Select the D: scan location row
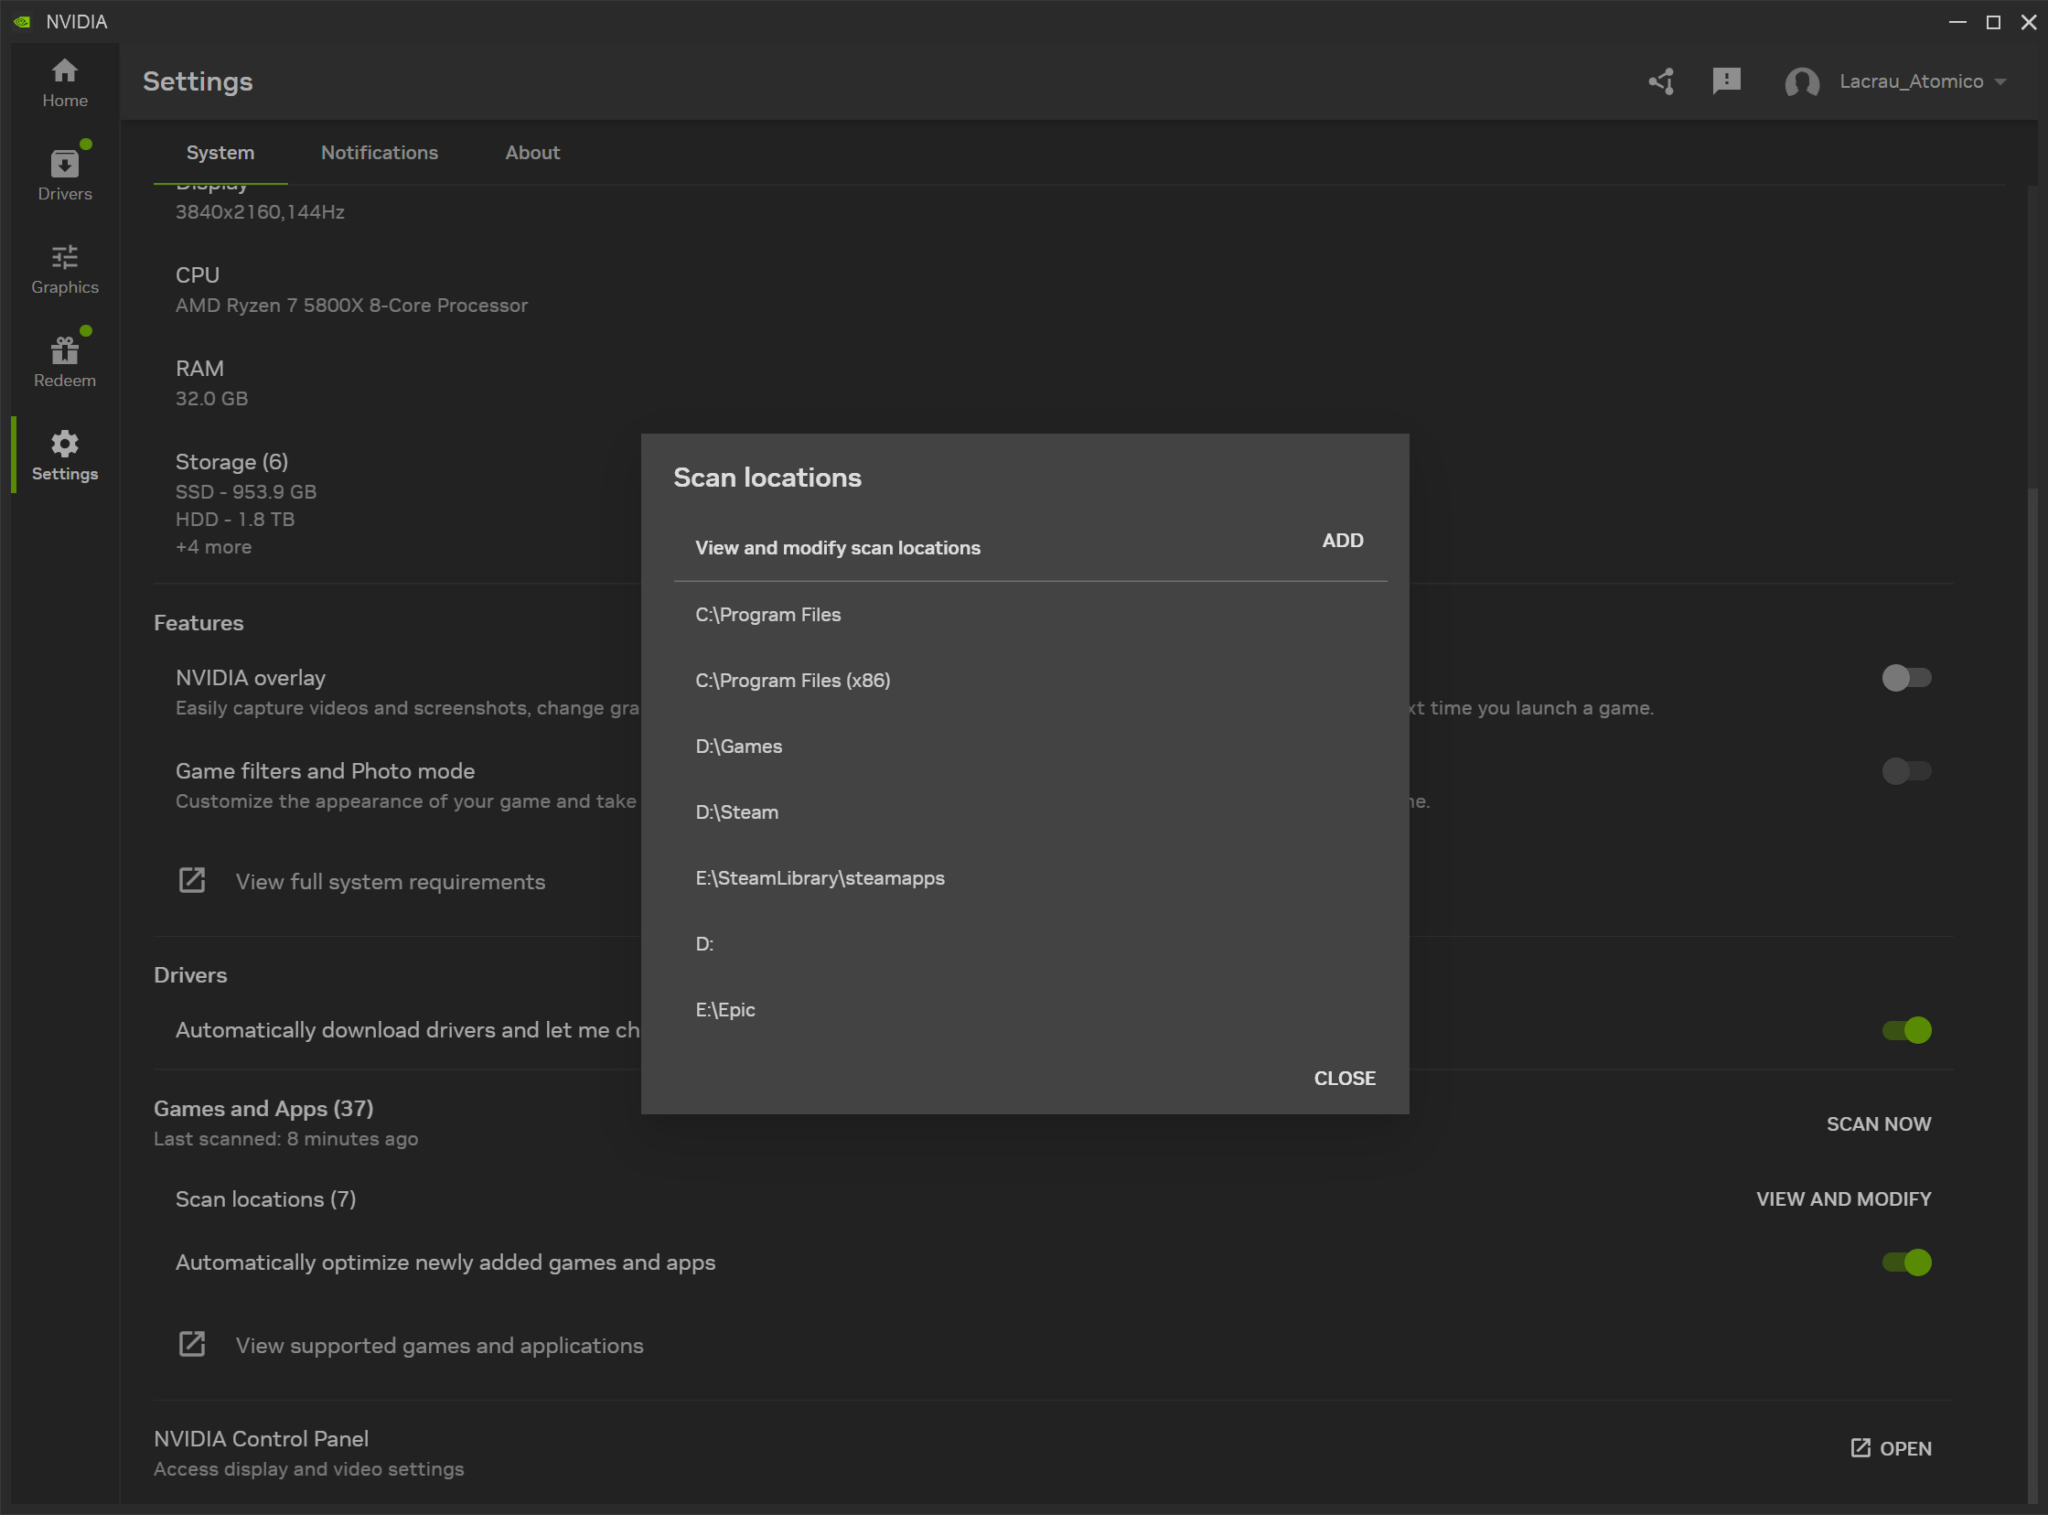Image resolution: width=2048 pixels, height=1515 pixels. click(1030, 945)
